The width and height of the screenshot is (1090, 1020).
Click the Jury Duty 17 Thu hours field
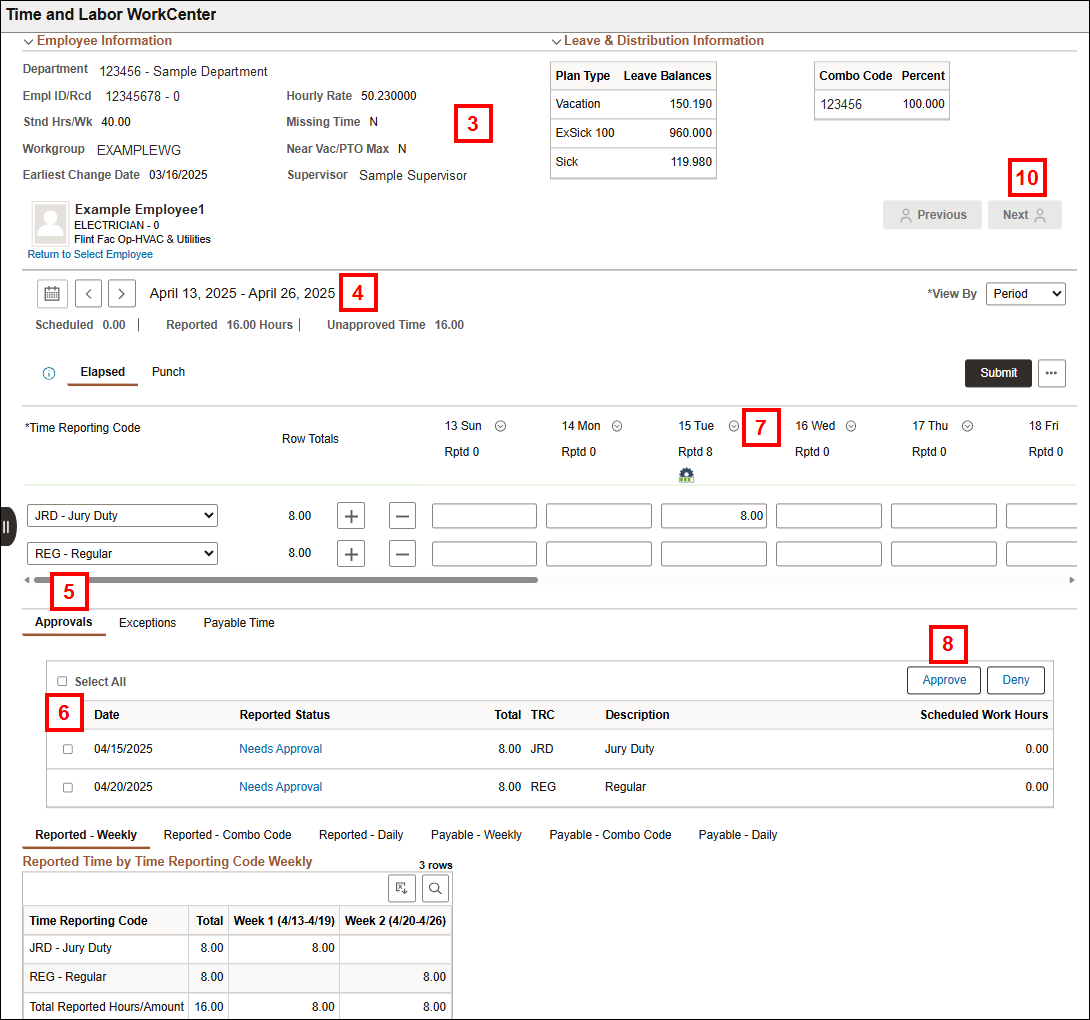(943, 516)
